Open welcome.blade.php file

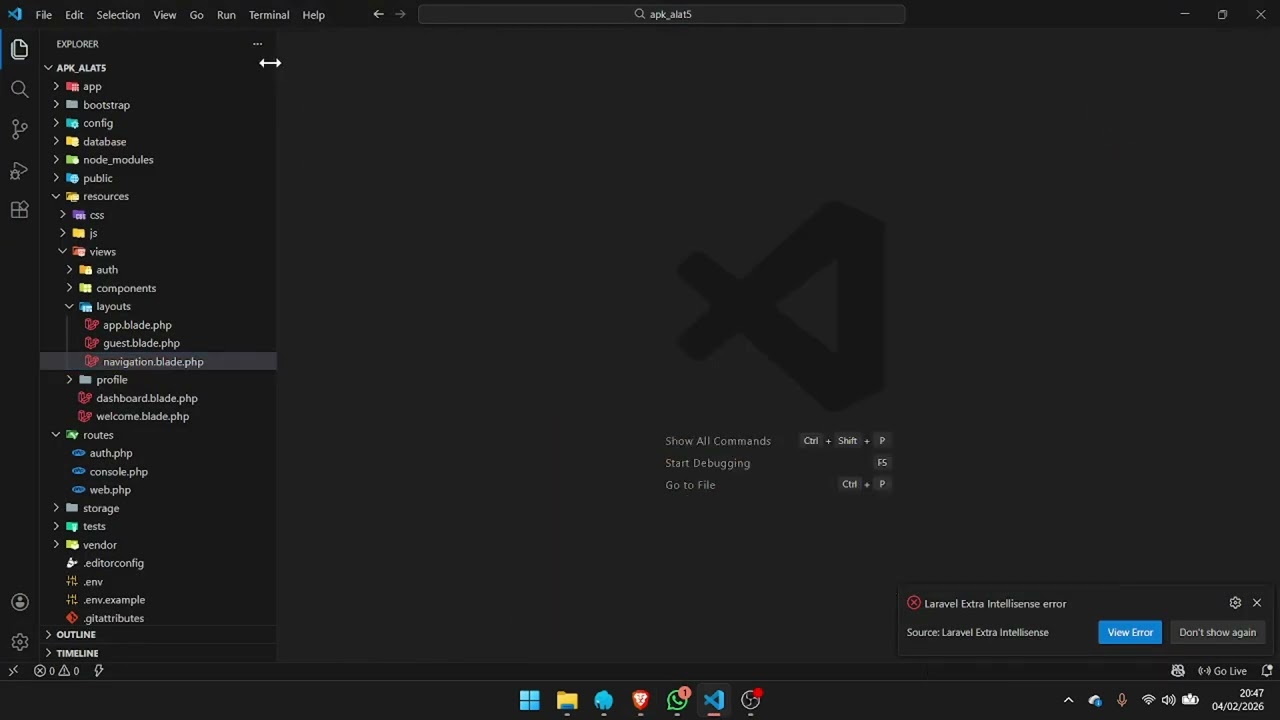158,416
